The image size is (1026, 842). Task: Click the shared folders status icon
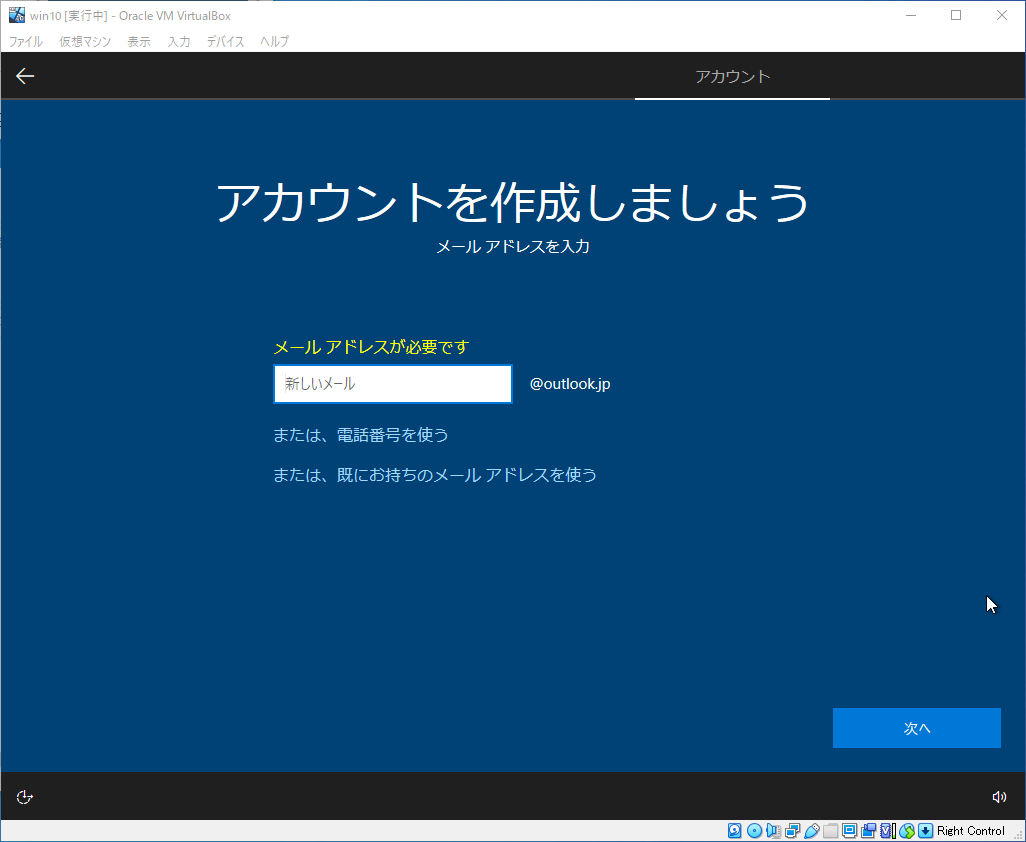pos(830,831)
